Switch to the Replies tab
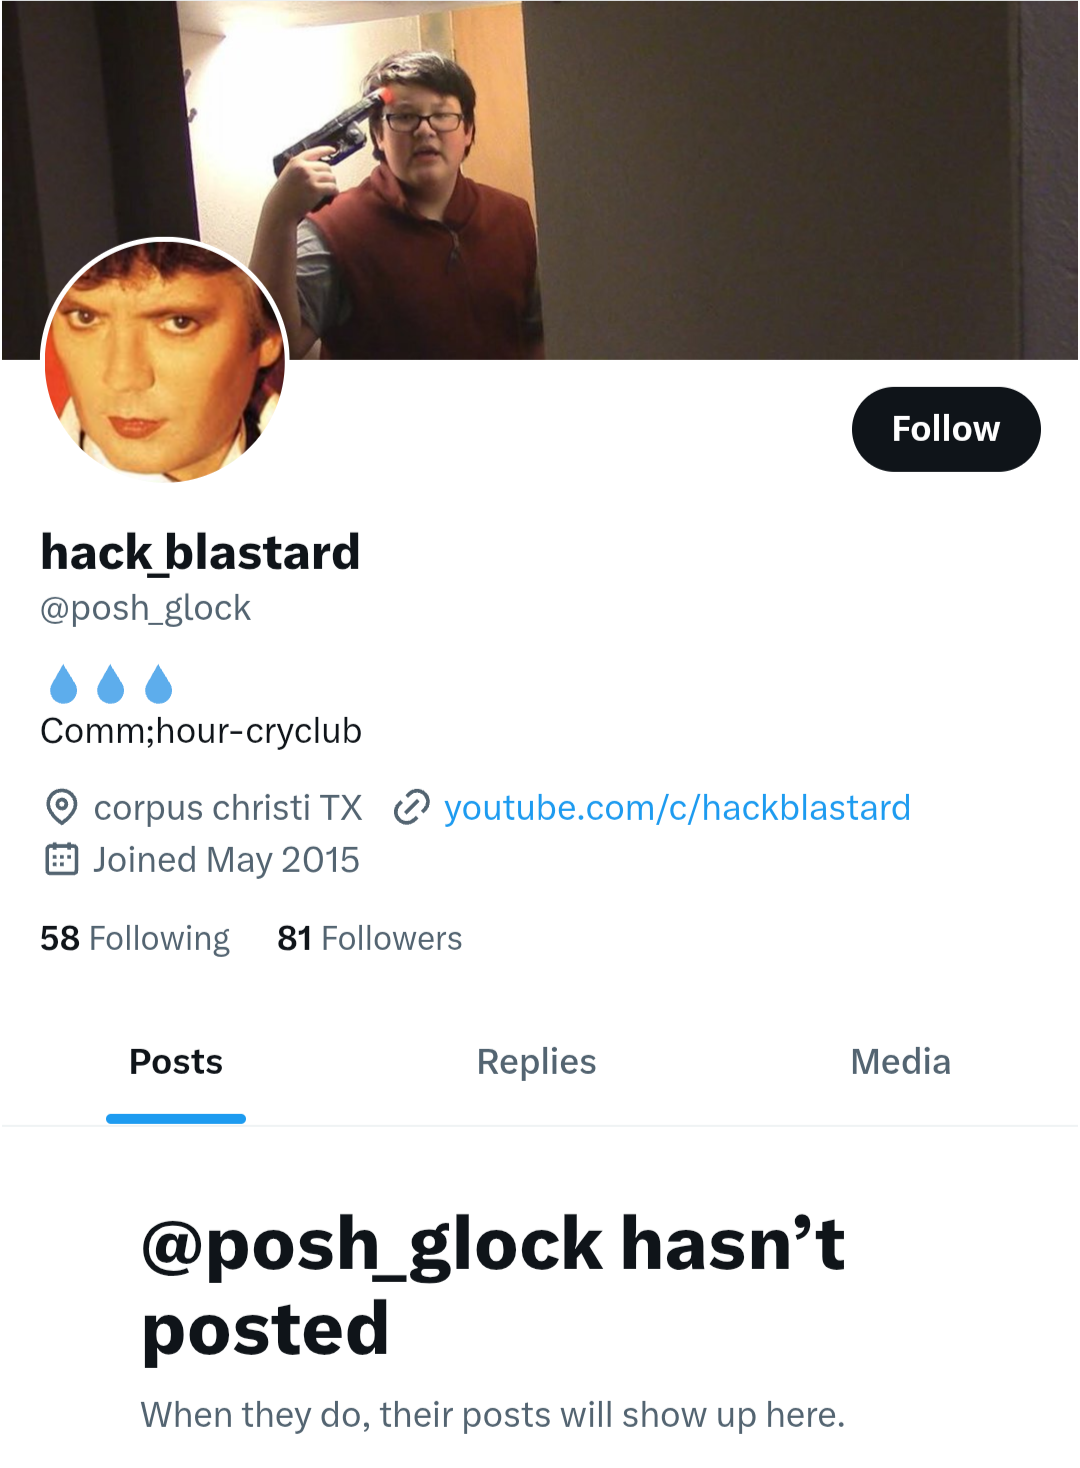This screenshot has width=1080, height=1468. point(536,1061)
